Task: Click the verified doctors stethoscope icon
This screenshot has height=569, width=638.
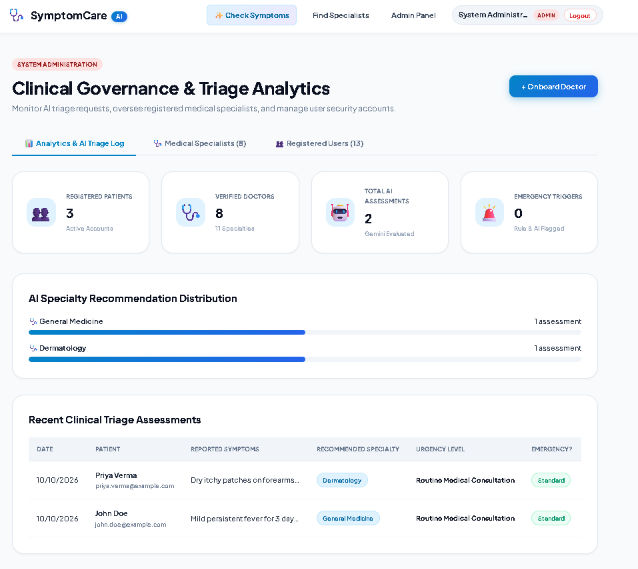Action: point(190,212)
